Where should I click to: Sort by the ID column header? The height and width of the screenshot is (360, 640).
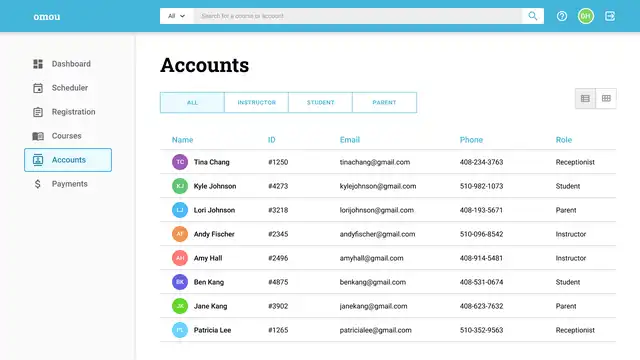click(x=271, y=140)
